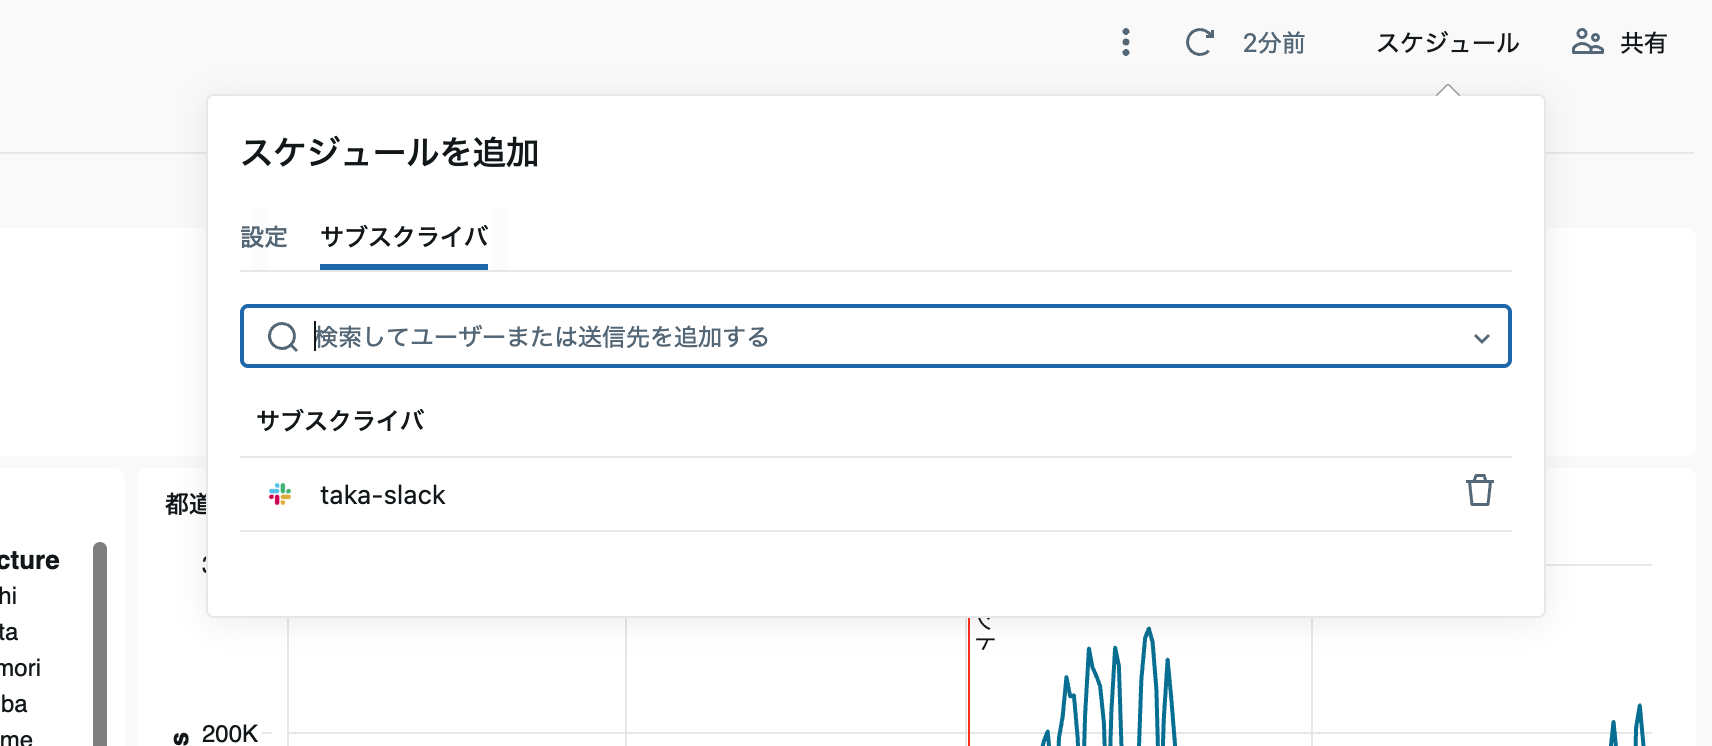1712x746 pixels.
Task: Click the スケジュールを追加 heading
Action: pyautogui.click(x=390, y=152)
